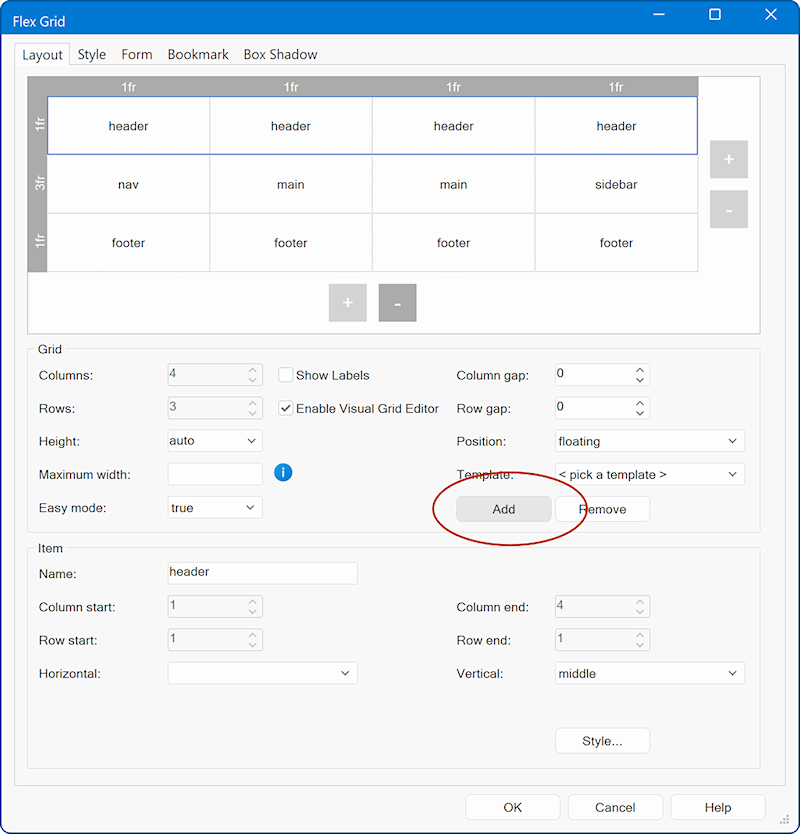Expand the Vertical alignment dropdown

coord(649,673)
